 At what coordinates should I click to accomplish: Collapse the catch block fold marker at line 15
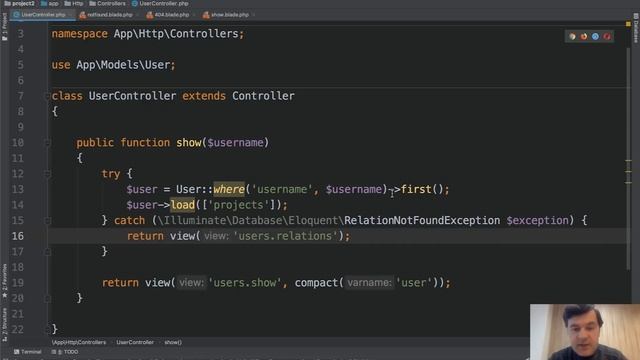point(47,221)
